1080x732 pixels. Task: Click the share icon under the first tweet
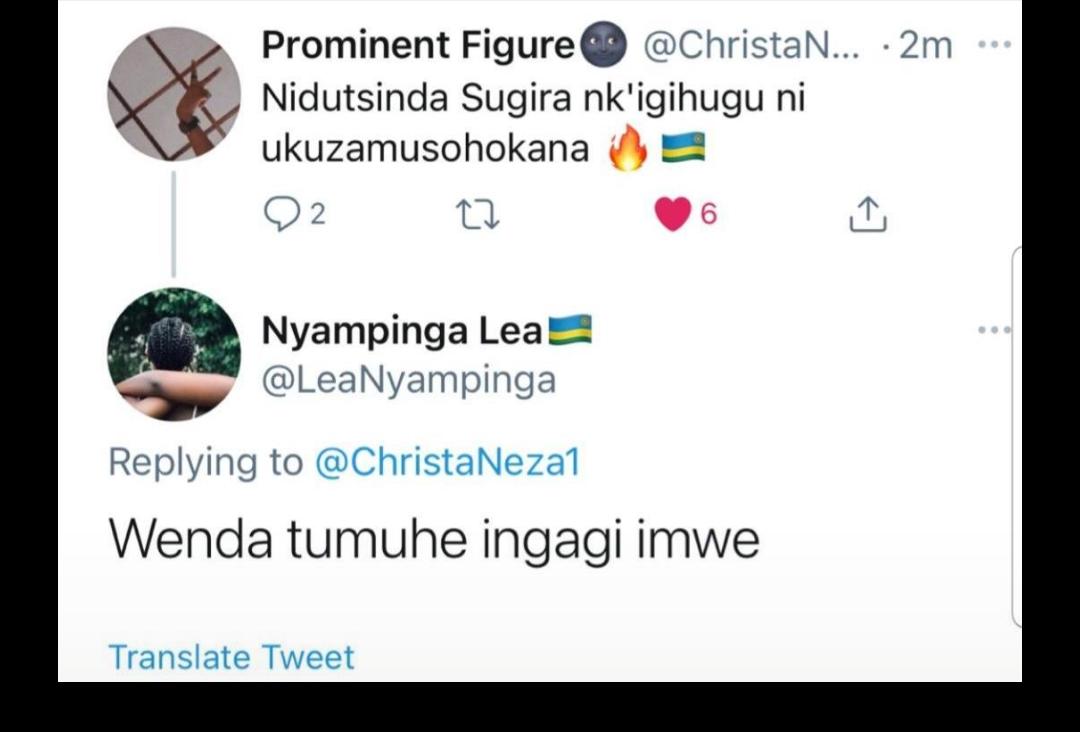coord(867,214)
